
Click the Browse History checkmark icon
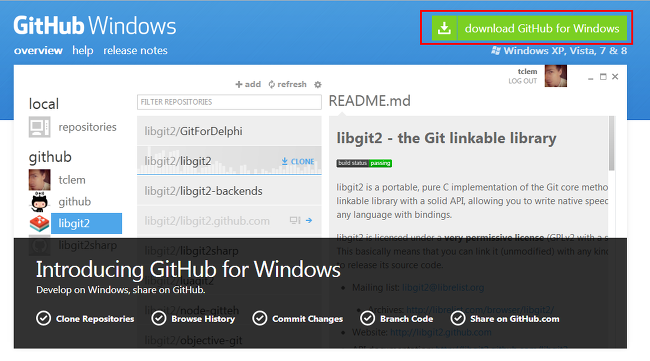[159, 318]
